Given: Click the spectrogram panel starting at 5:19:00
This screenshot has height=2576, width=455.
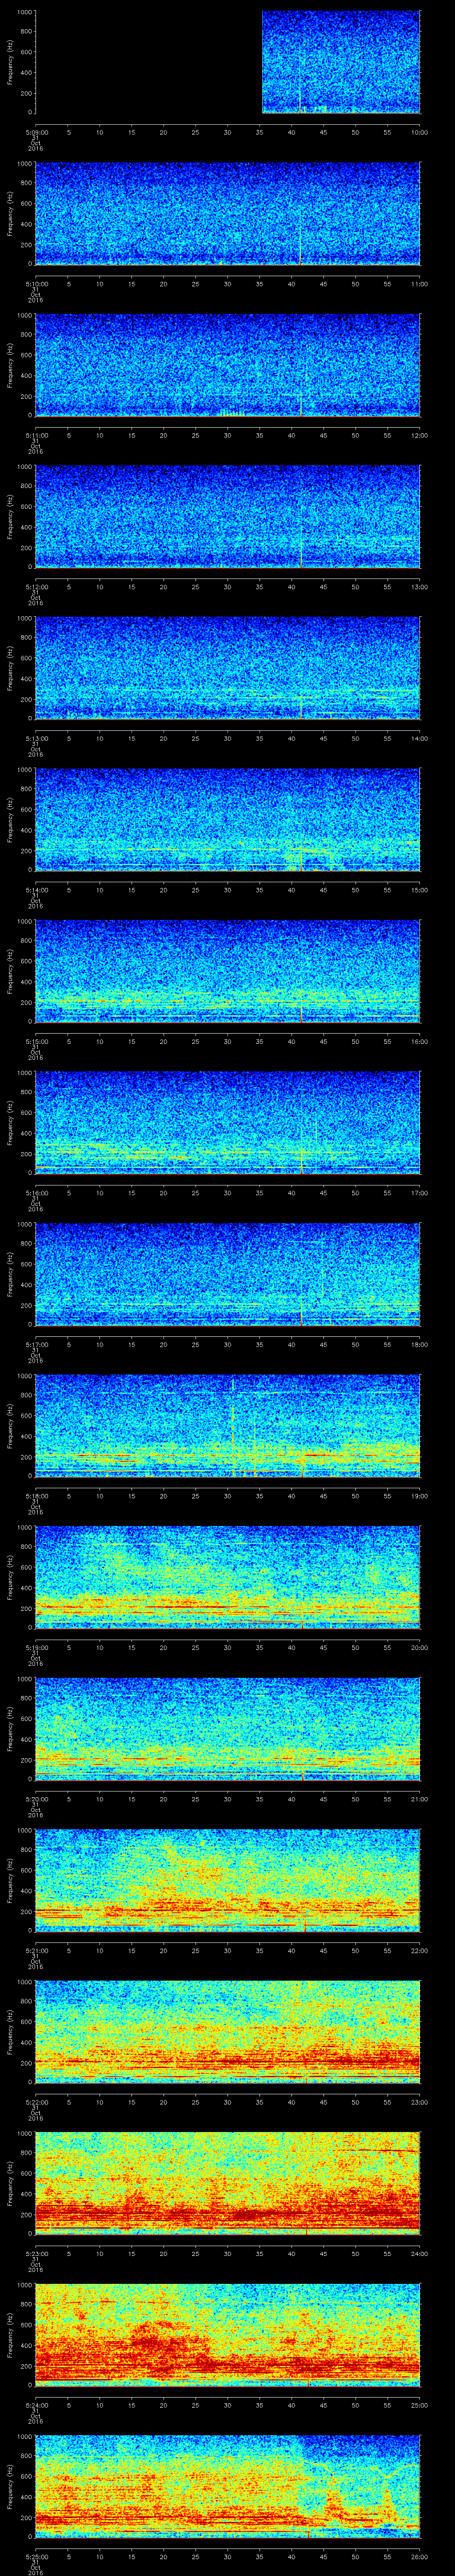Looking at the screenshot, I should click(x=228, y=1577).
